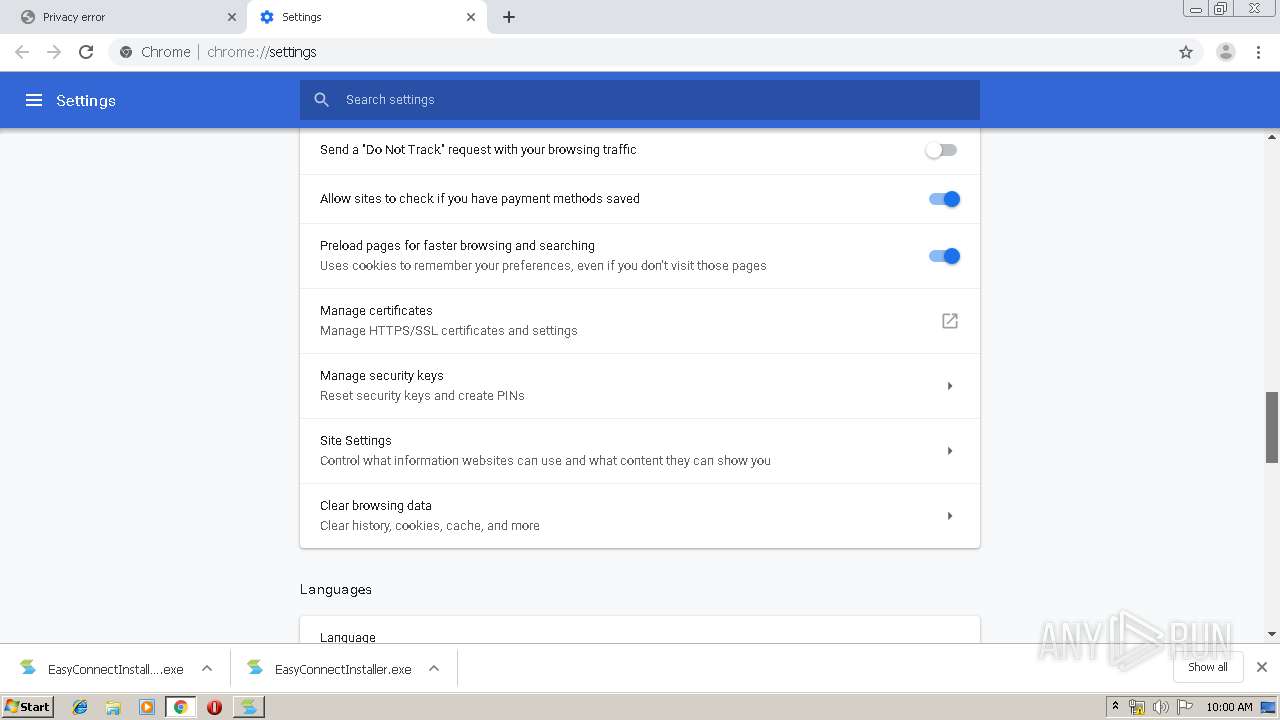Click the Chrome site info icon in address bar
This screenshot has height=720, width=1280.
(x=126, y=52)
